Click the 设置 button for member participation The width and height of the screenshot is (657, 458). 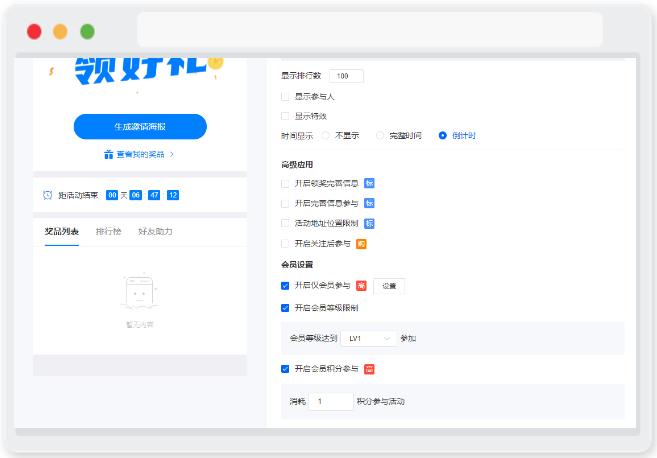click(x=389, y=286)
